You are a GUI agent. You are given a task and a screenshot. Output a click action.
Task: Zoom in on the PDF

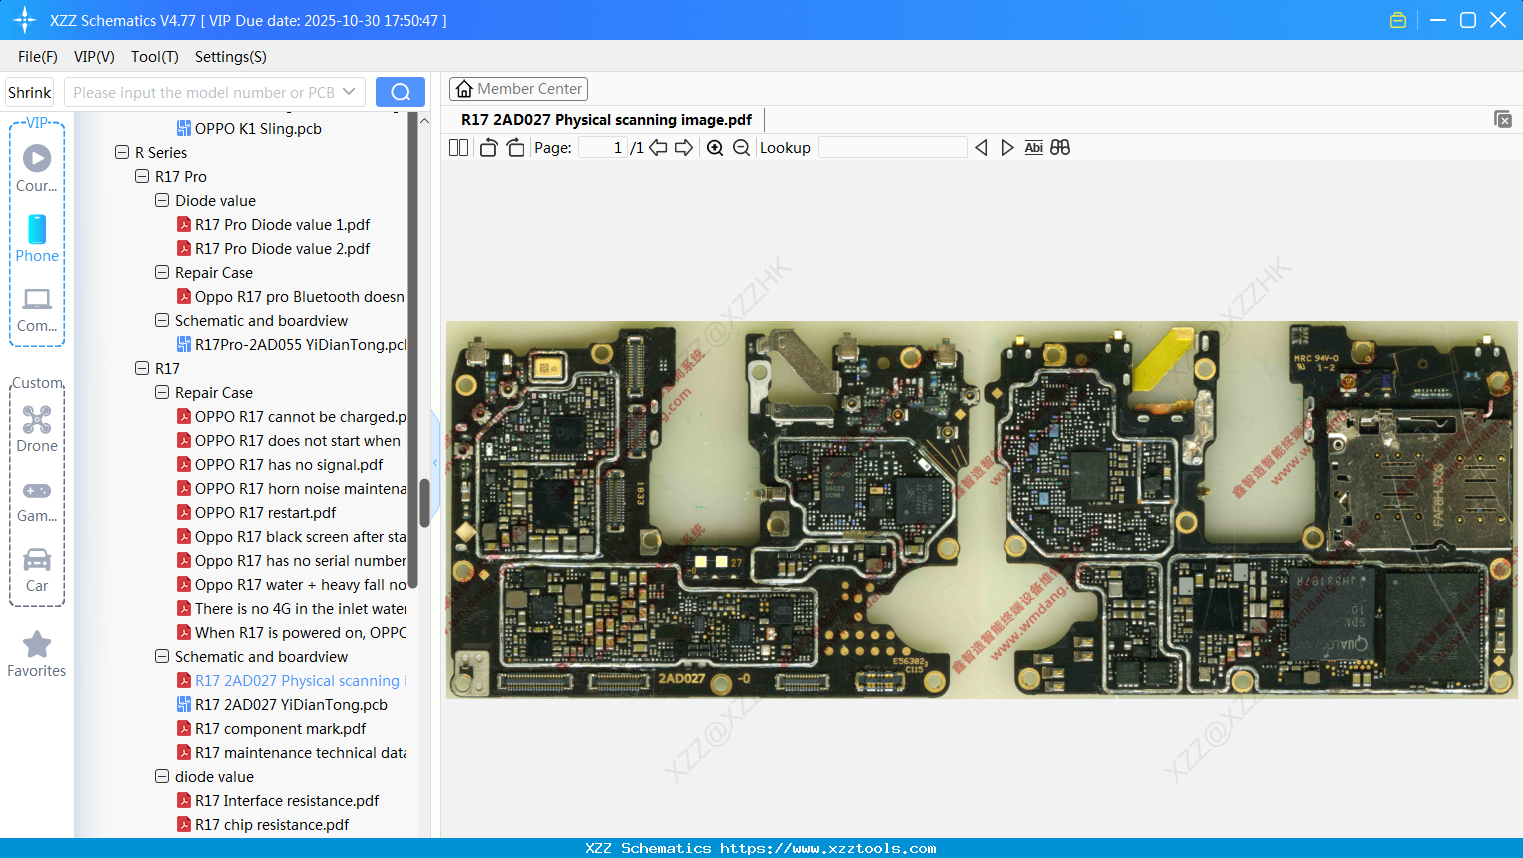click(715, 148)
